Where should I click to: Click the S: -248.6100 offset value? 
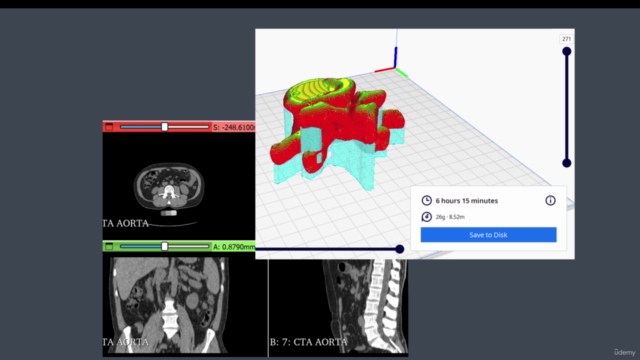point(234,127)
